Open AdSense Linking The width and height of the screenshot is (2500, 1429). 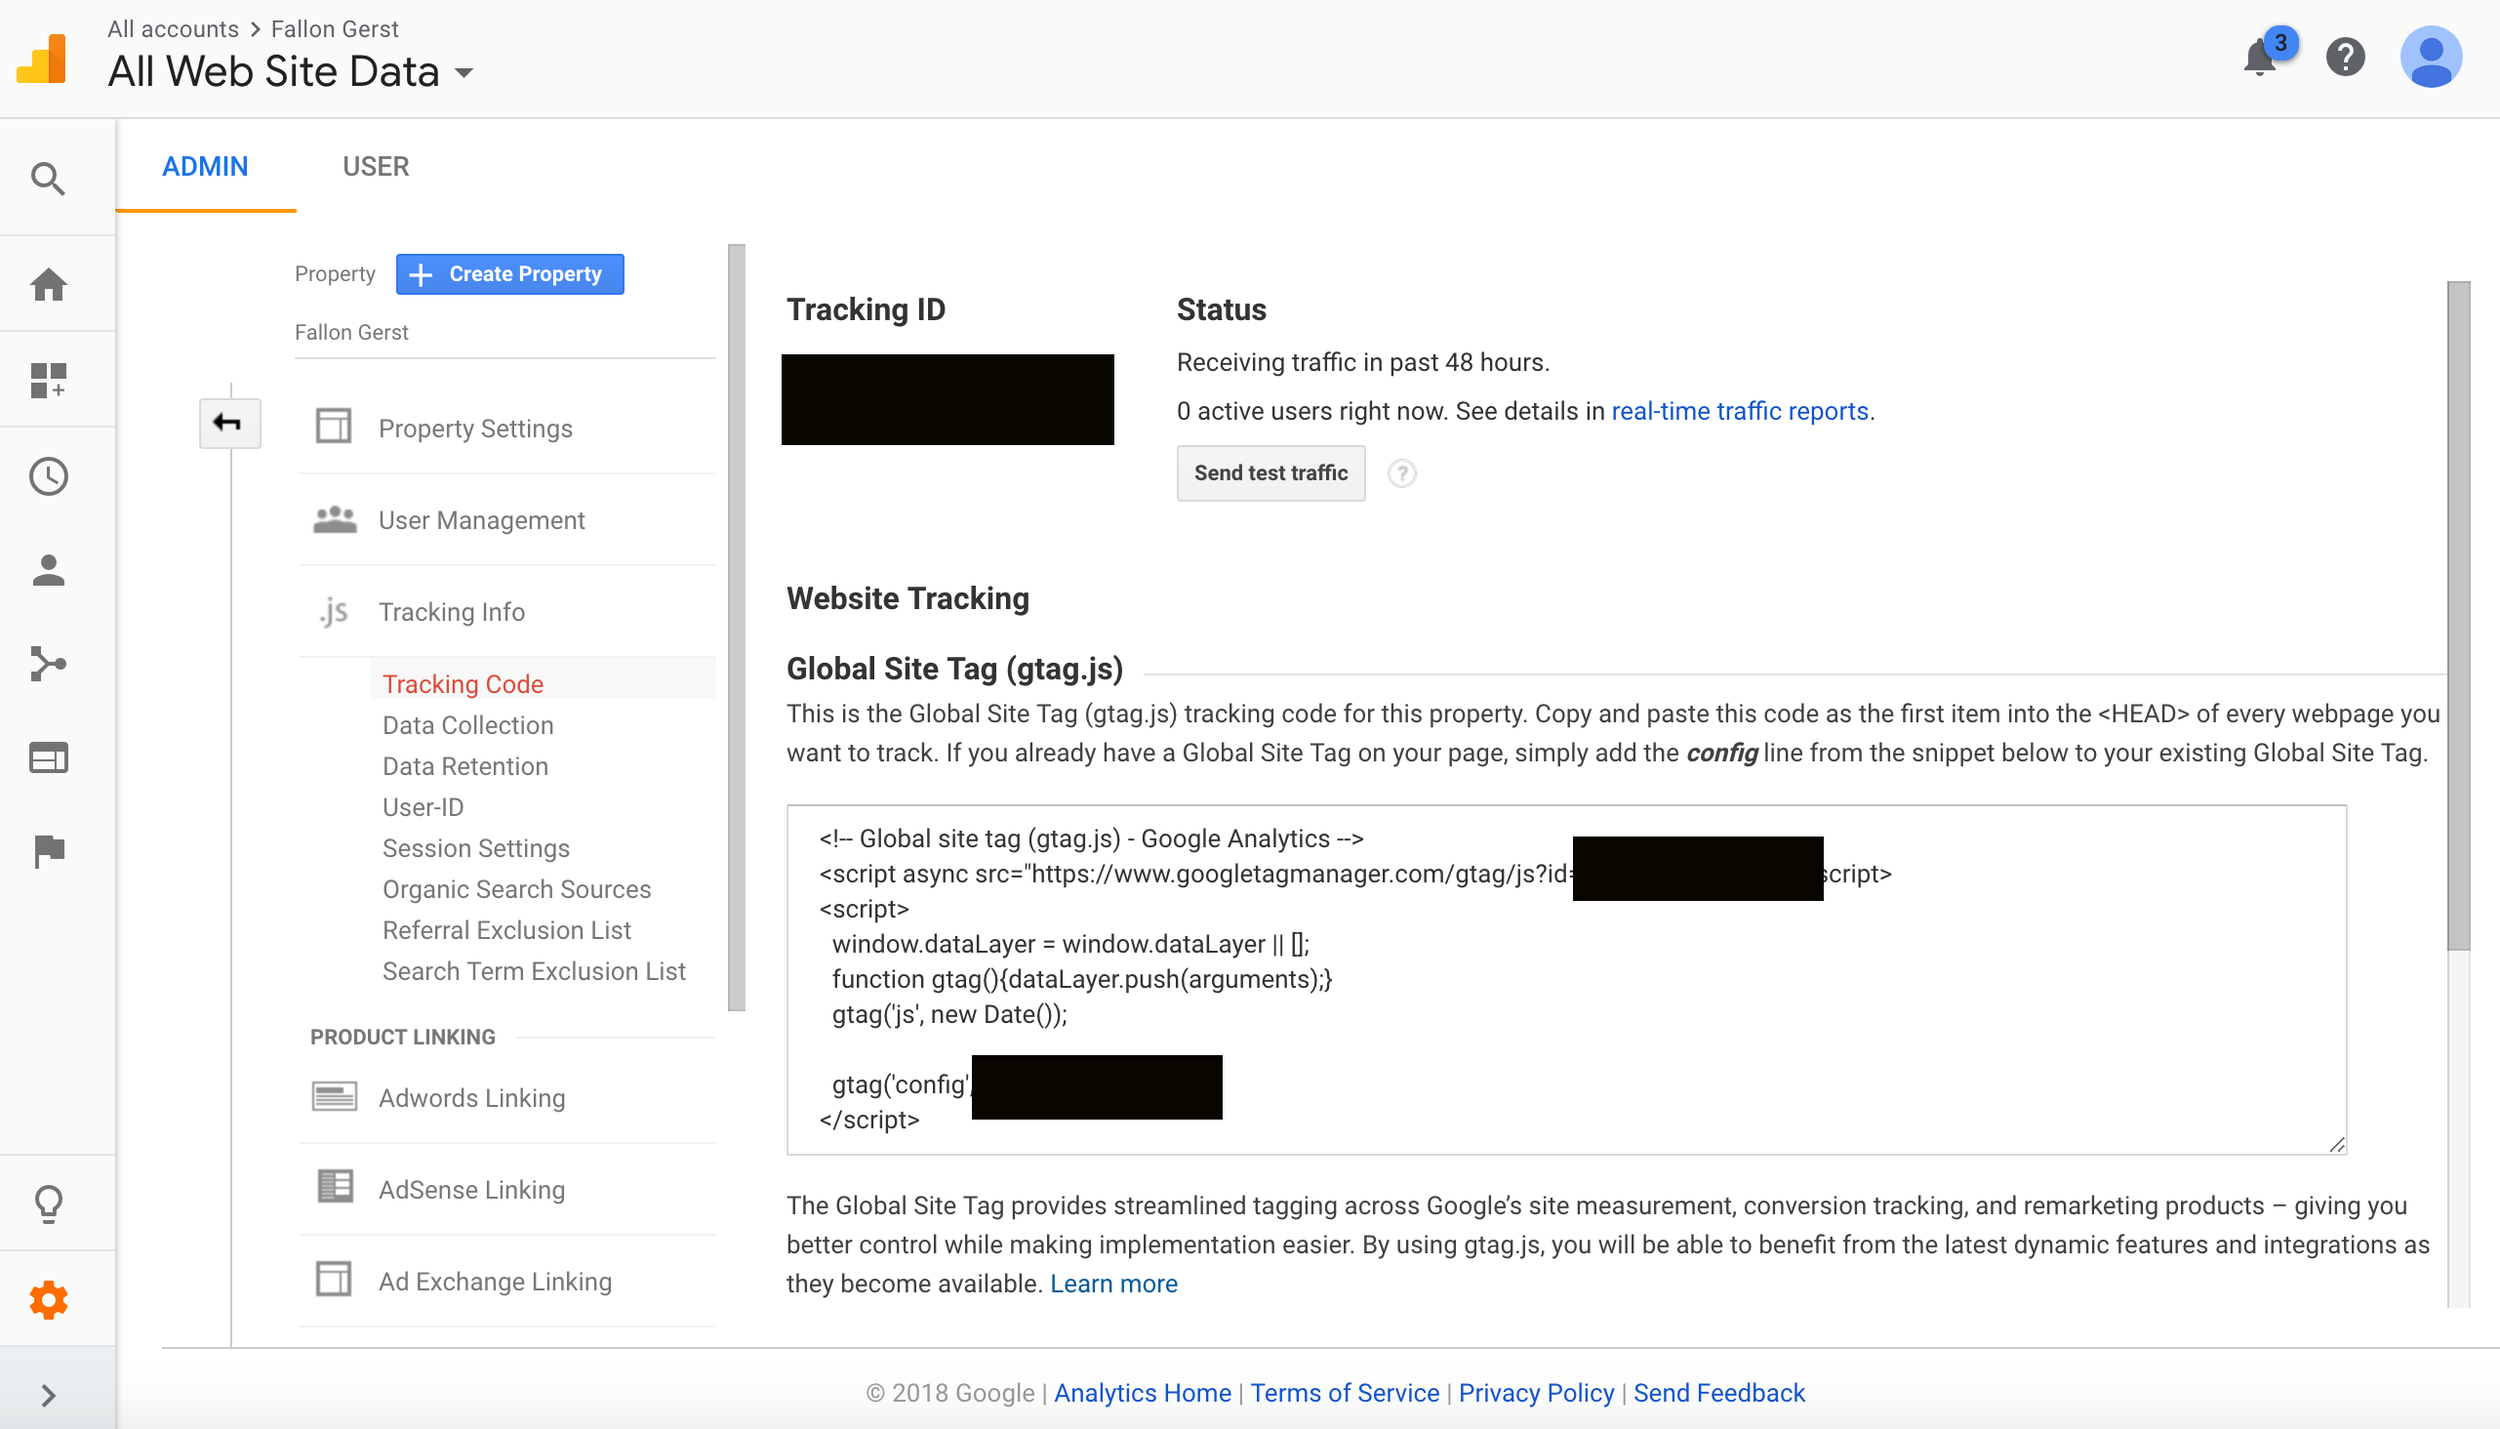pyautogui.click(x=472, y=1190)
